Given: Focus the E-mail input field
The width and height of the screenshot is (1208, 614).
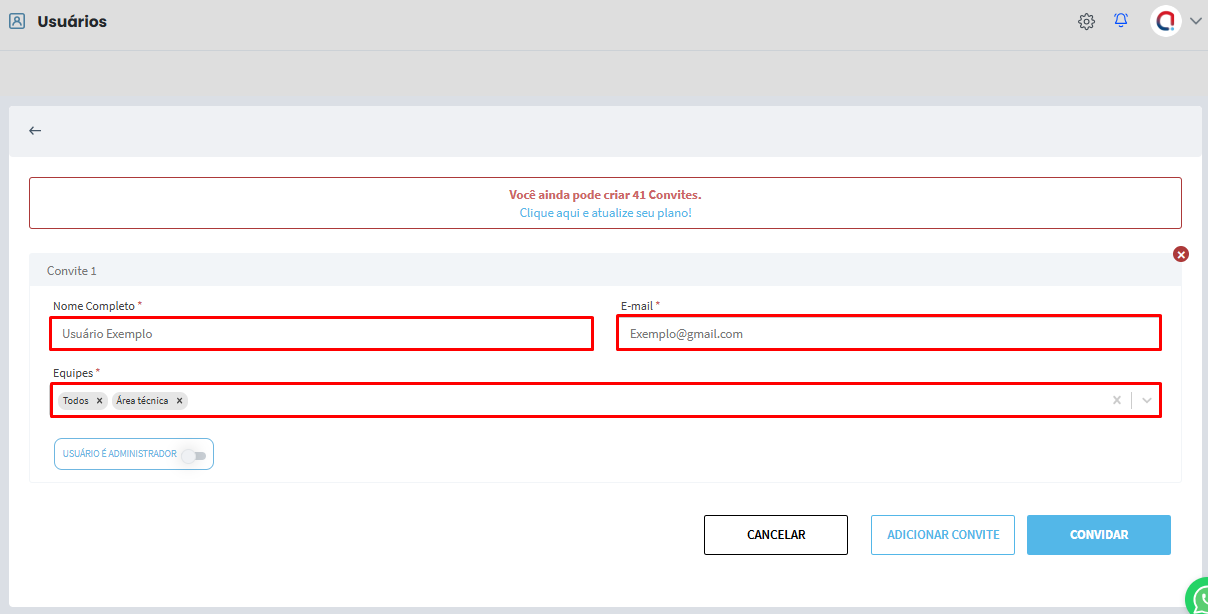Looking at the screenshot, I should (889, 334).
